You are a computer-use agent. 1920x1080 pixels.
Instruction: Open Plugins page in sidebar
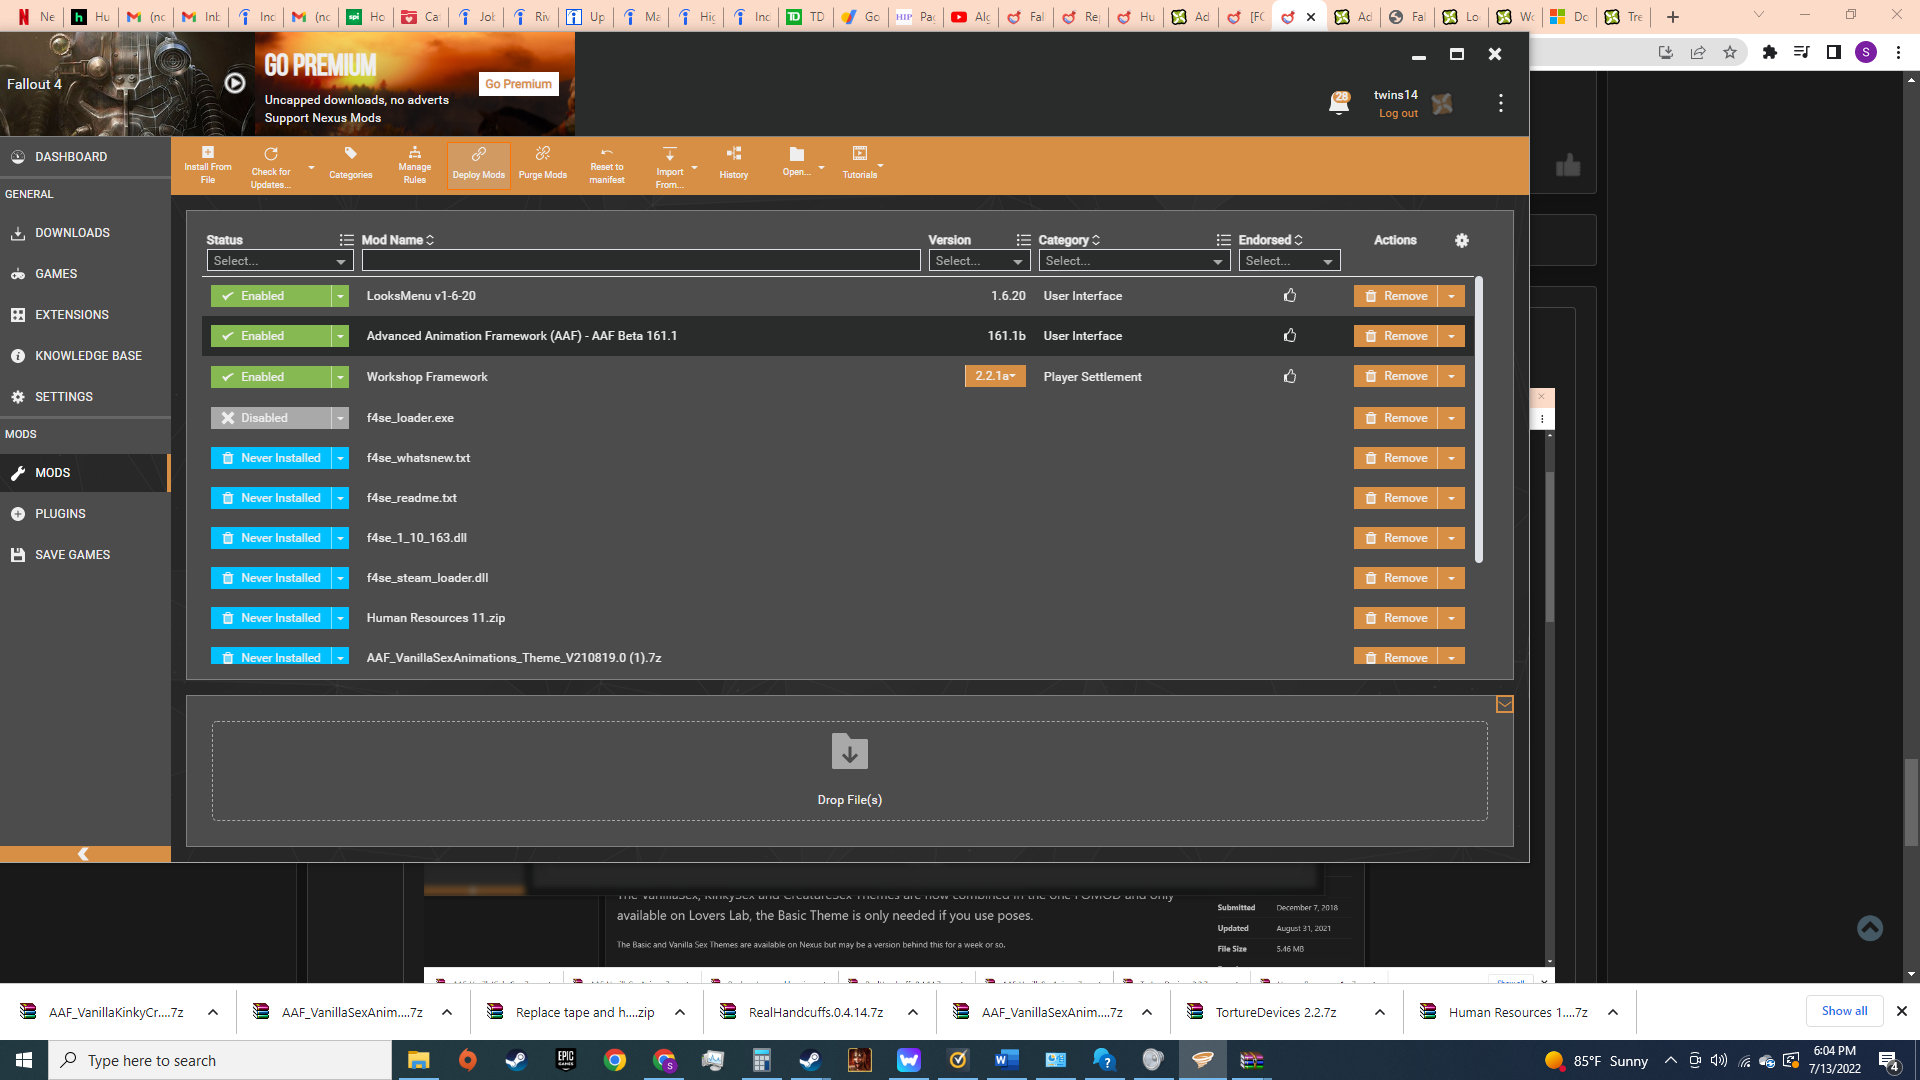pos(85,514)
